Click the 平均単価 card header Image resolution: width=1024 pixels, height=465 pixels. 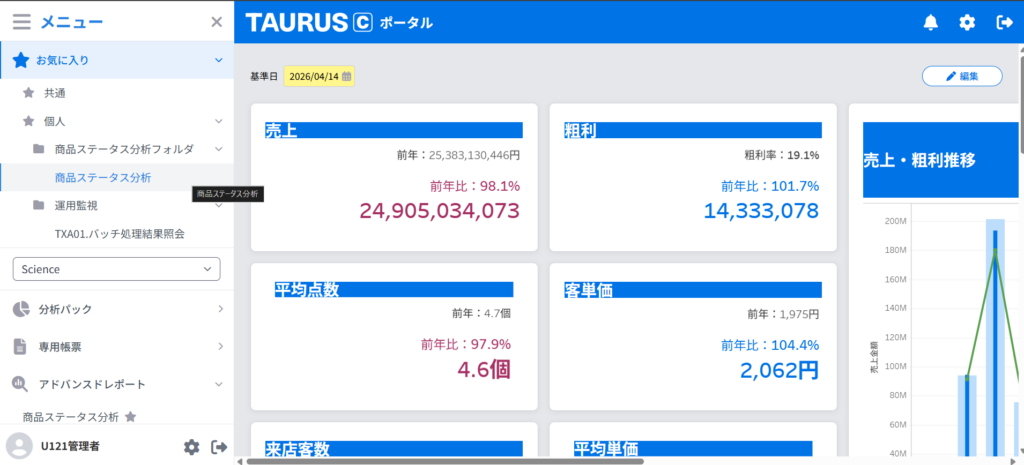coord(693,449)
